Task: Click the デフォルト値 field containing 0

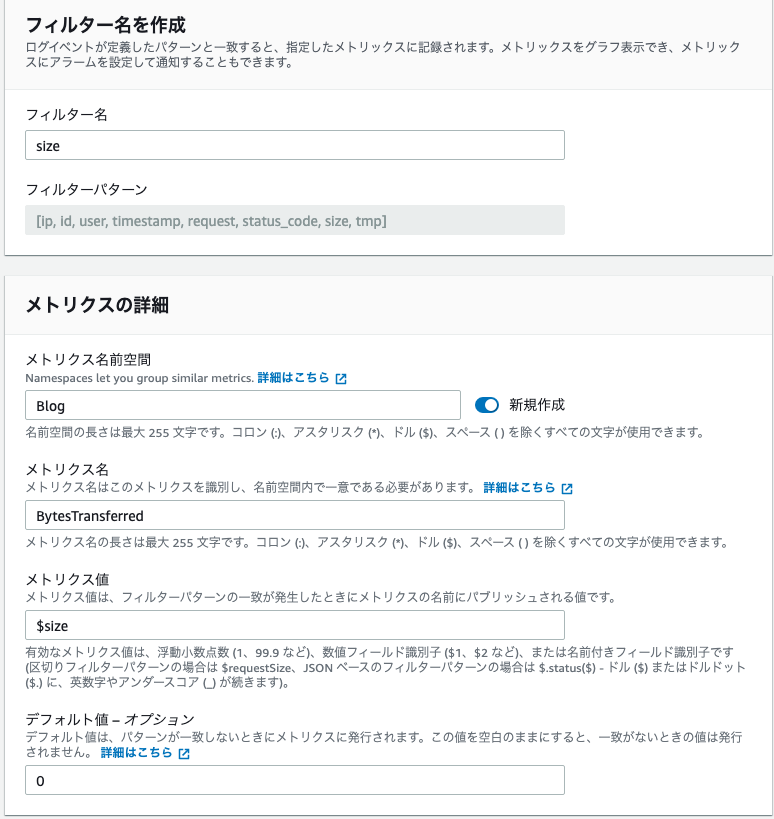Action: [x=295, y=780]
